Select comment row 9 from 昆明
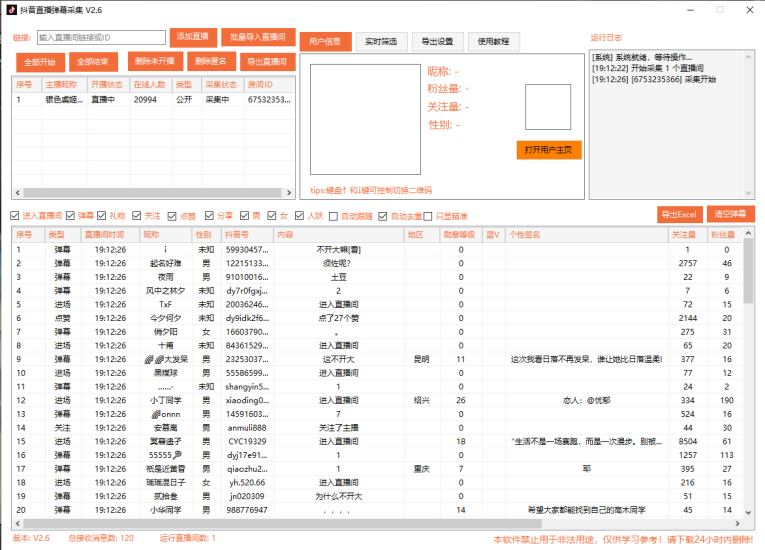765x550 pixels. coord(378,359)
